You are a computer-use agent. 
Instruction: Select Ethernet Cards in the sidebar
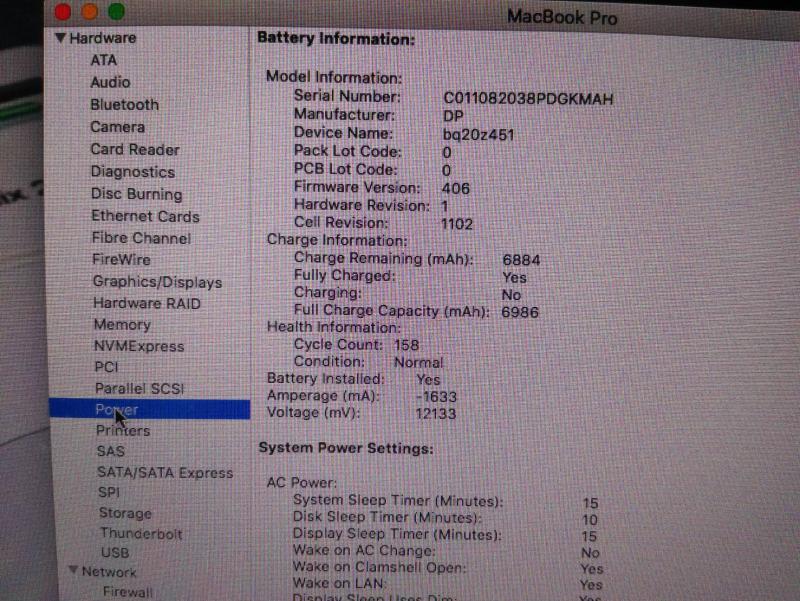tap(145, 216)
